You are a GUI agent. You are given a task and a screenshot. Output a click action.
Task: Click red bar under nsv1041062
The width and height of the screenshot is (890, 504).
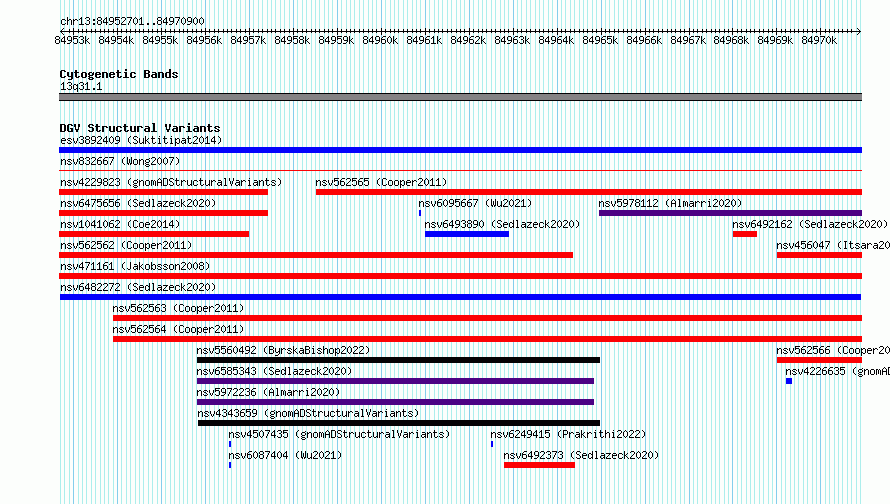click(x=154, y=234)
